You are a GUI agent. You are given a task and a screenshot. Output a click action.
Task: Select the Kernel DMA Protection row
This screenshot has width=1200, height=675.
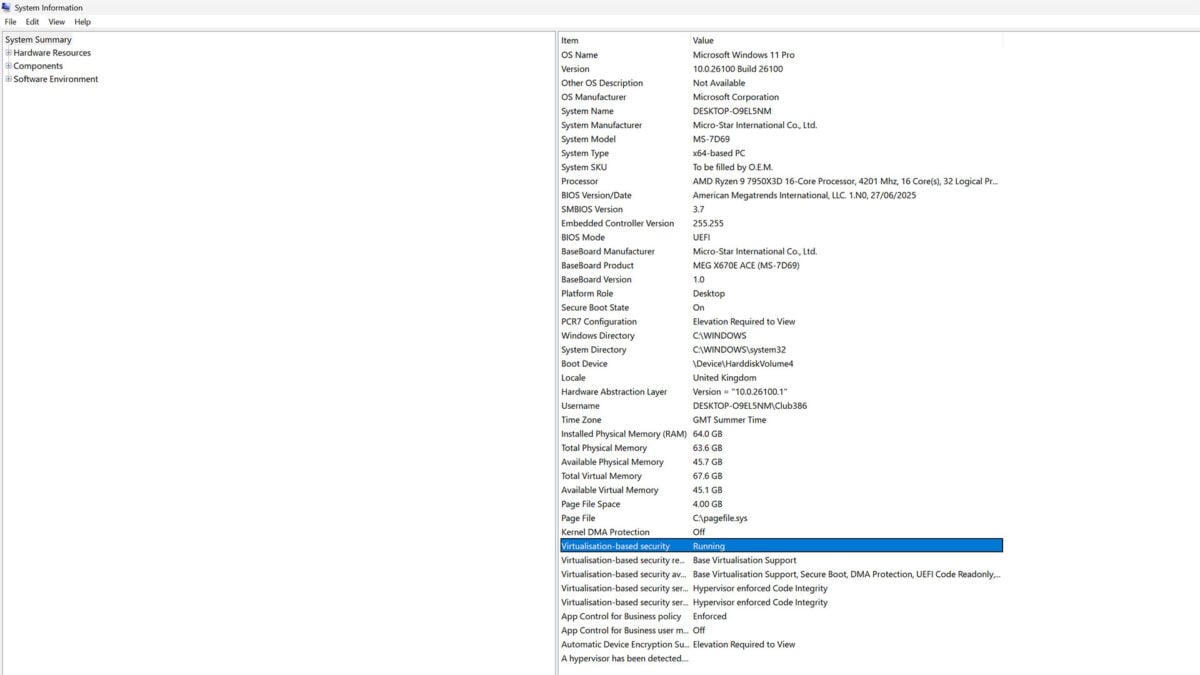coord(605,532)
